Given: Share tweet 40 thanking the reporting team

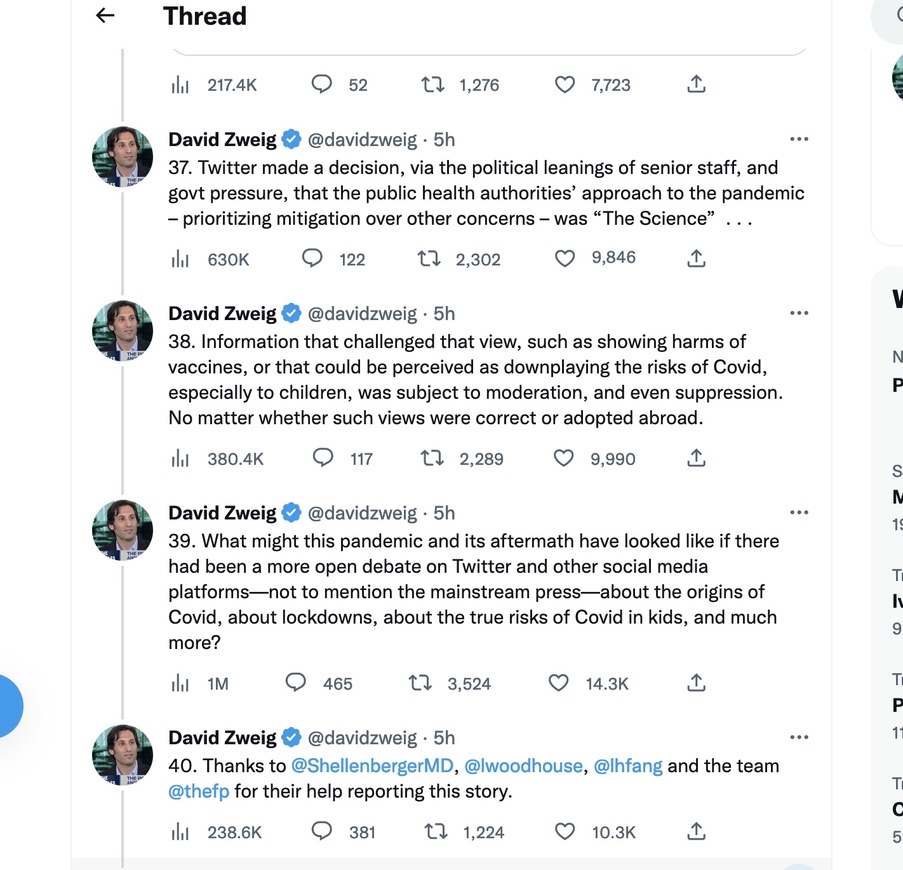Looking at the screenshot, I should (697, 831).
